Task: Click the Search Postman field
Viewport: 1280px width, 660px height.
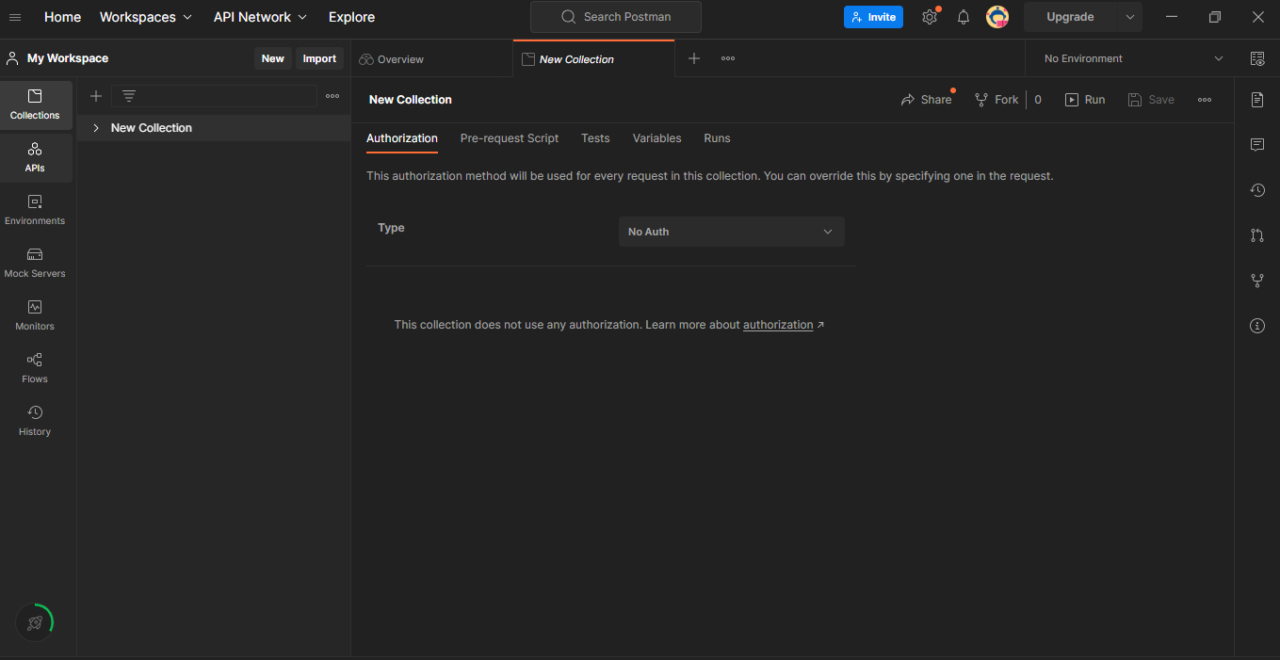Action: (614, 17)
